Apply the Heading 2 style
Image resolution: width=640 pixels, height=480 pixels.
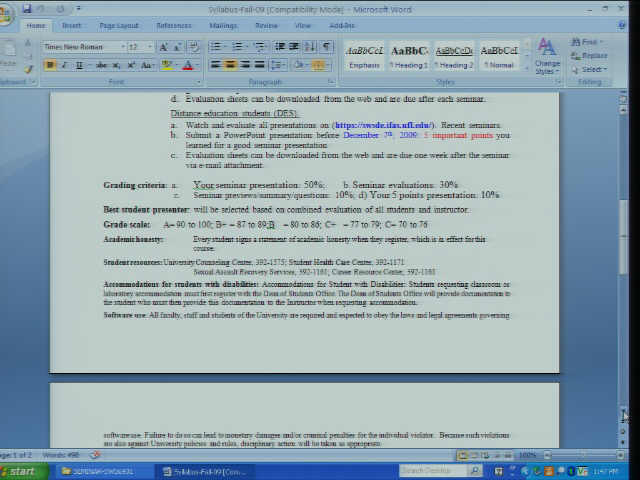pyautogui.click(x=454, y=56)
